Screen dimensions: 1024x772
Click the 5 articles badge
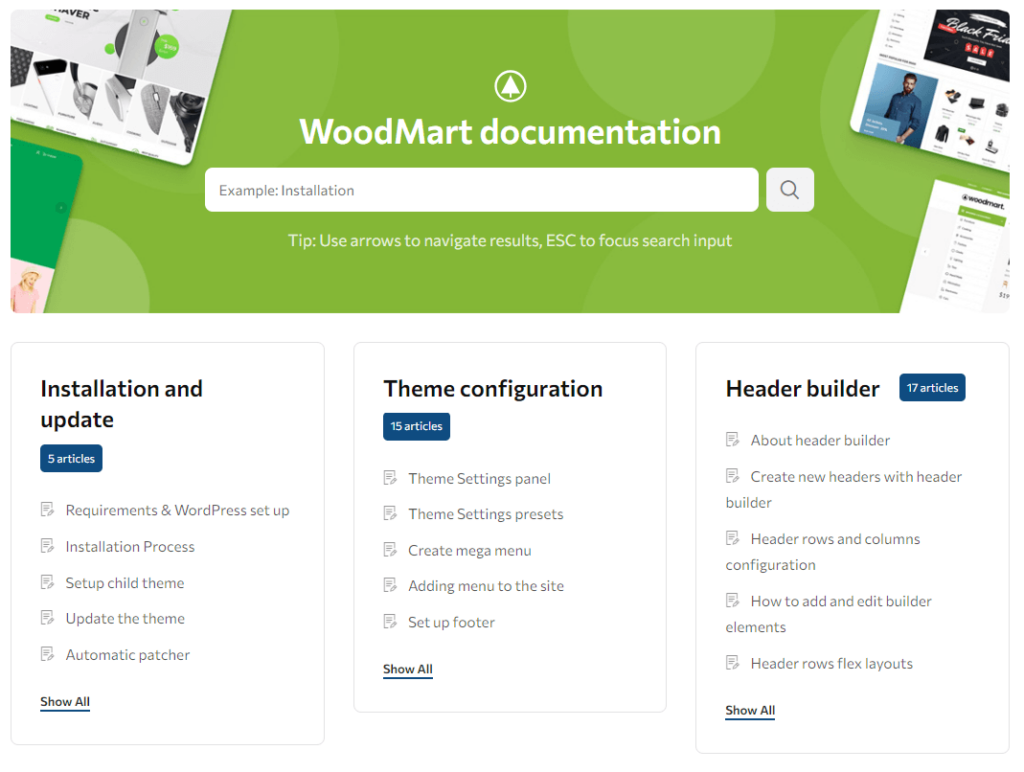[71, 458]
